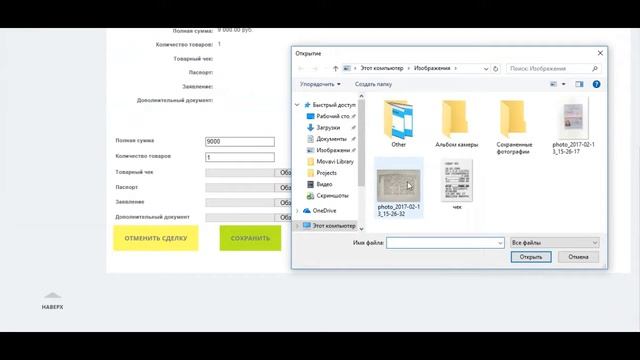Click the Открыть button
The image size is (640, 360).
pos(531,257)
